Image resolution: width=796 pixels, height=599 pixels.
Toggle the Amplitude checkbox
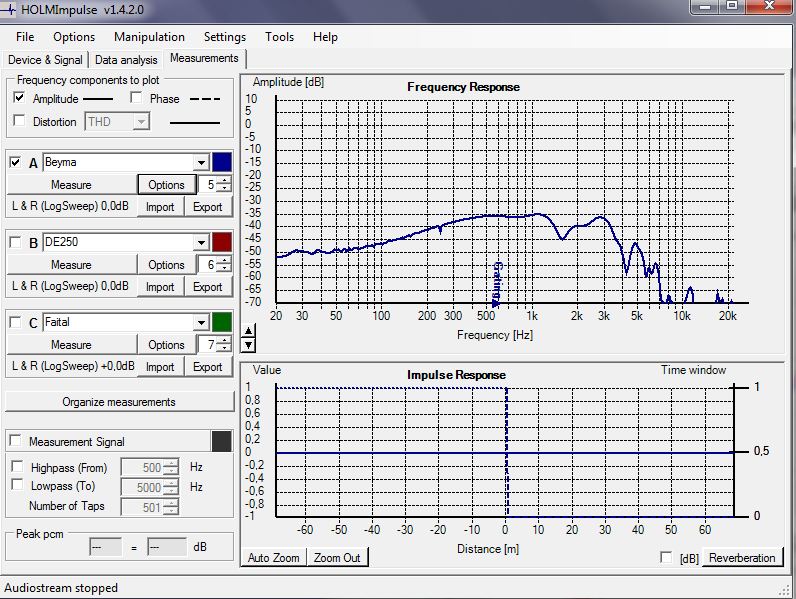click(x=19, y=97)
